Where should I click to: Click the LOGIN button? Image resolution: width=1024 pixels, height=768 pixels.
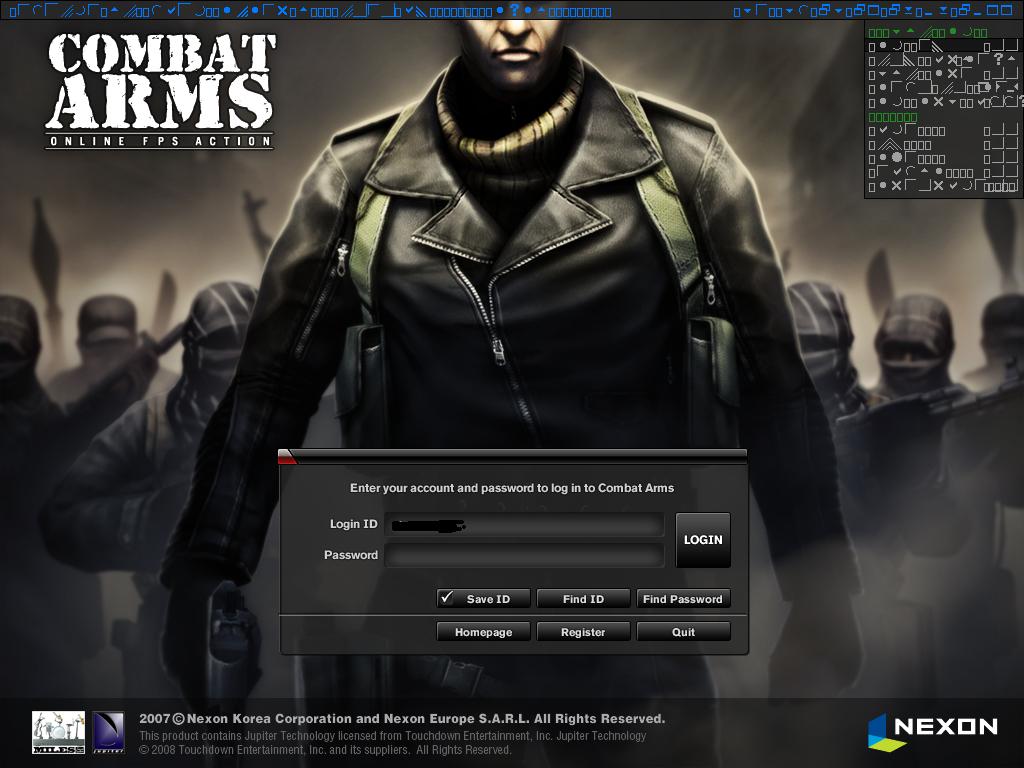pos(703,540)
